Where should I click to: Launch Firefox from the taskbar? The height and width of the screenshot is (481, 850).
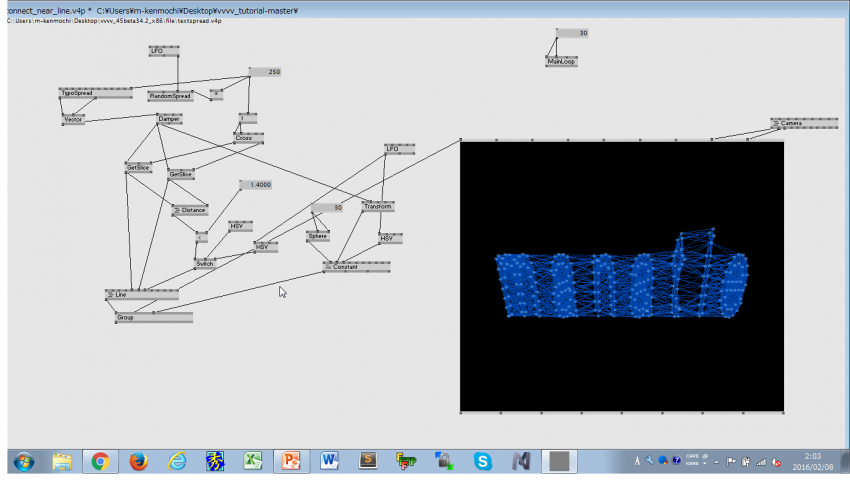(139, 461)
